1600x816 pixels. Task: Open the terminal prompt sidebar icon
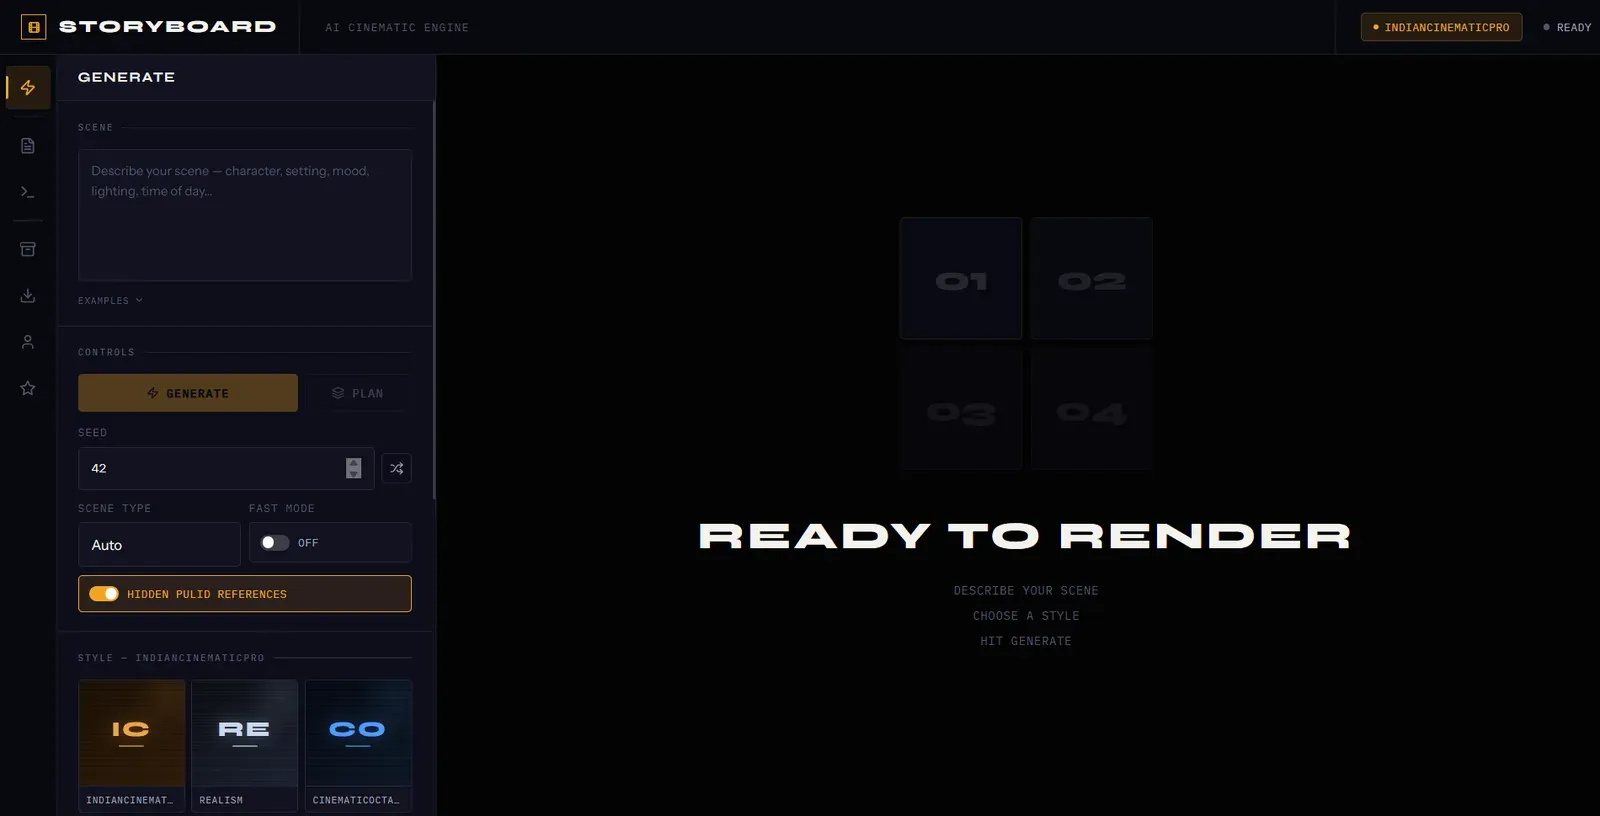[x=28, y=192]
